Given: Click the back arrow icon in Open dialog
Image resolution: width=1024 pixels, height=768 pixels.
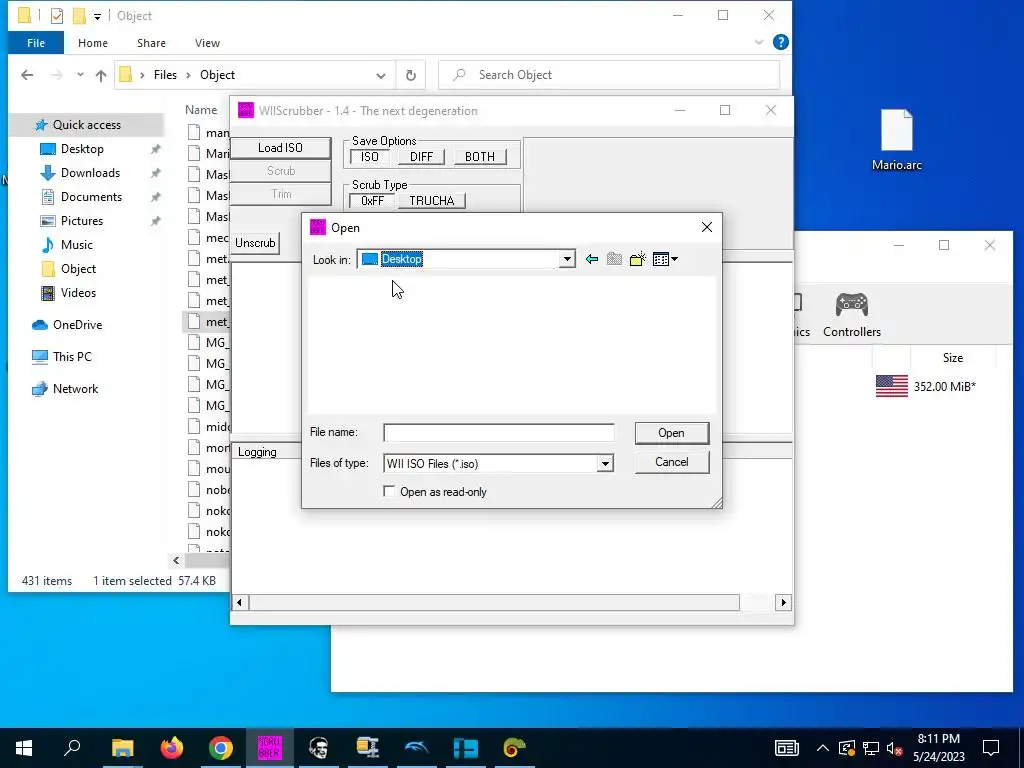Looking at the screenshot, I should coord(592,259).
